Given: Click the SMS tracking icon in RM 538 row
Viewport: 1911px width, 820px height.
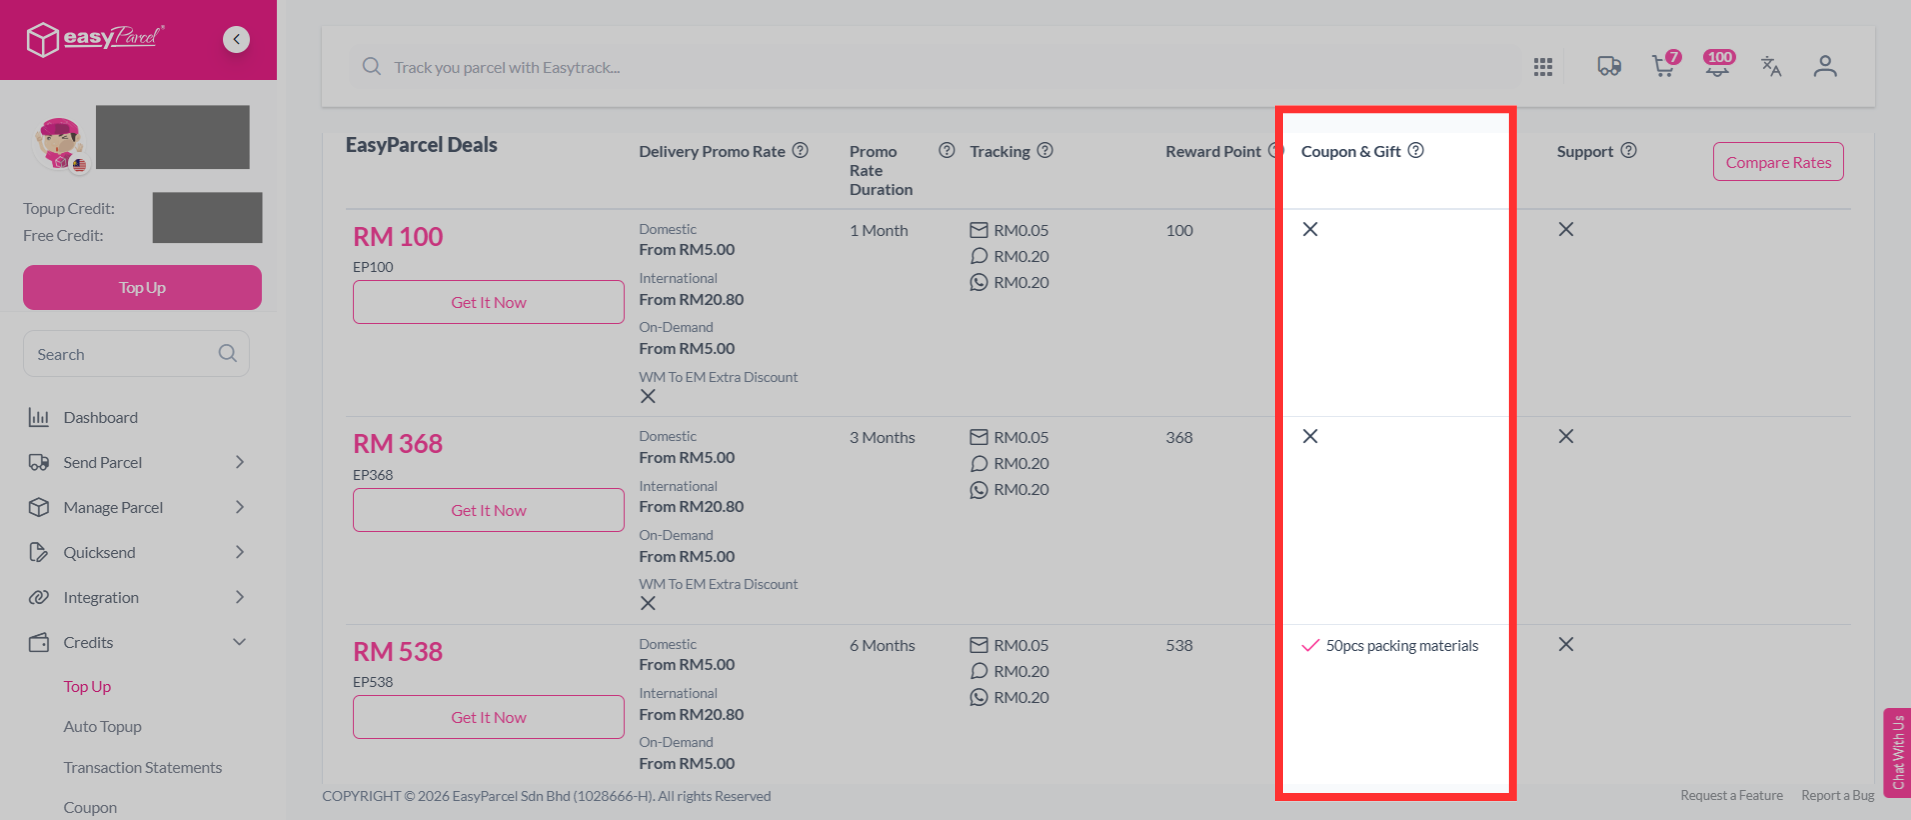Looking at the screenshot, I should pyautogui.click(x=979, y=671).
